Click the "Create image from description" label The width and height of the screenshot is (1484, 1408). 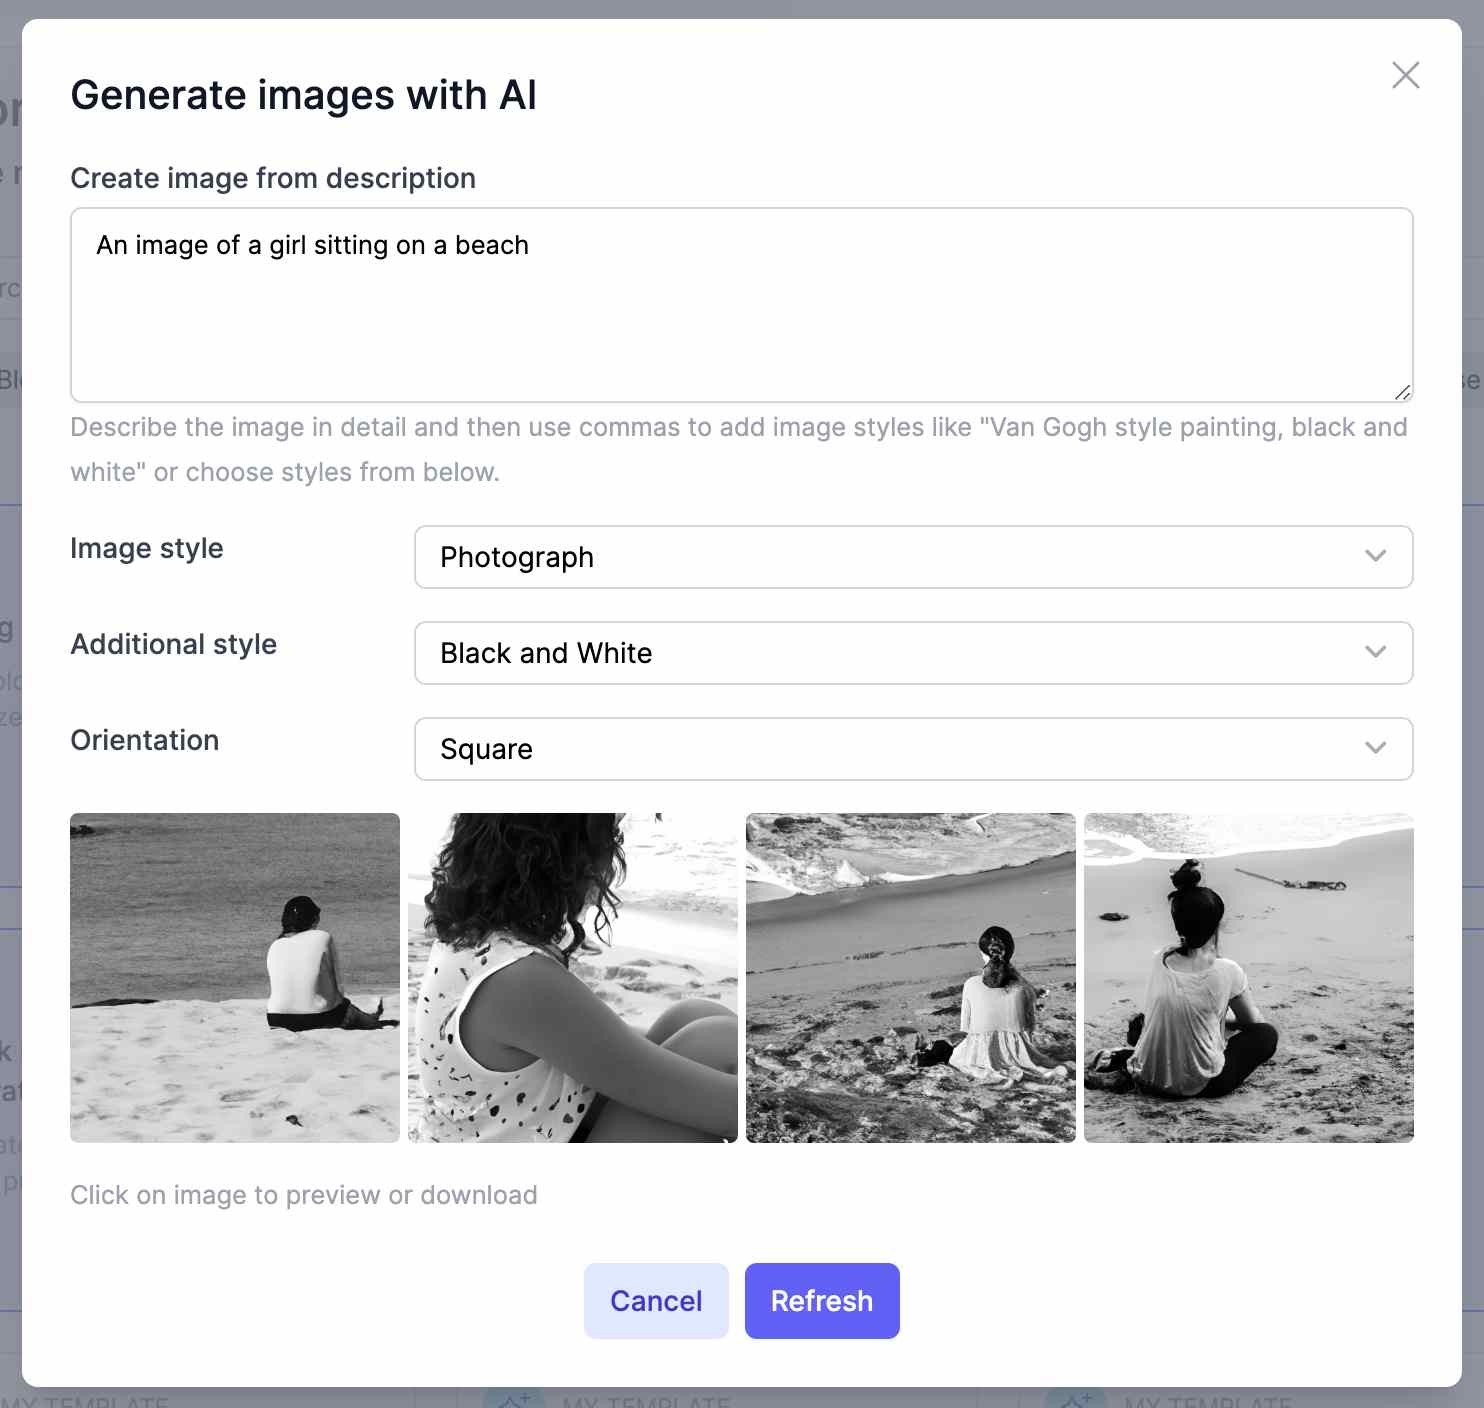273,178
